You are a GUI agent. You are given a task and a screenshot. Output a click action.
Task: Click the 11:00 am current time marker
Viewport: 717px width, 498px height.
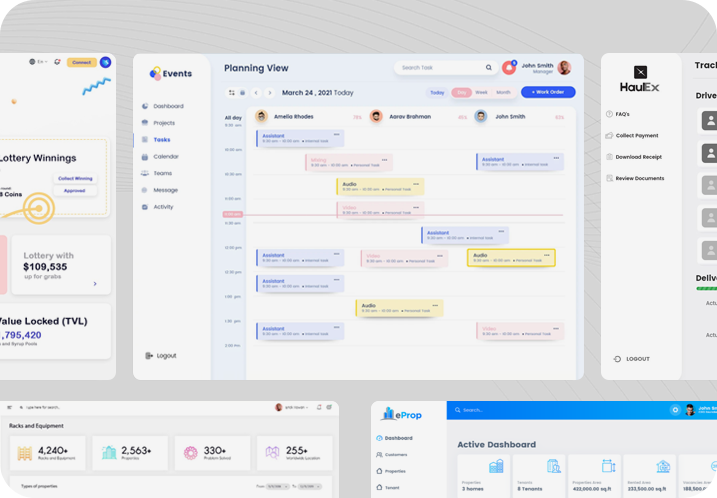pos(233,214)
